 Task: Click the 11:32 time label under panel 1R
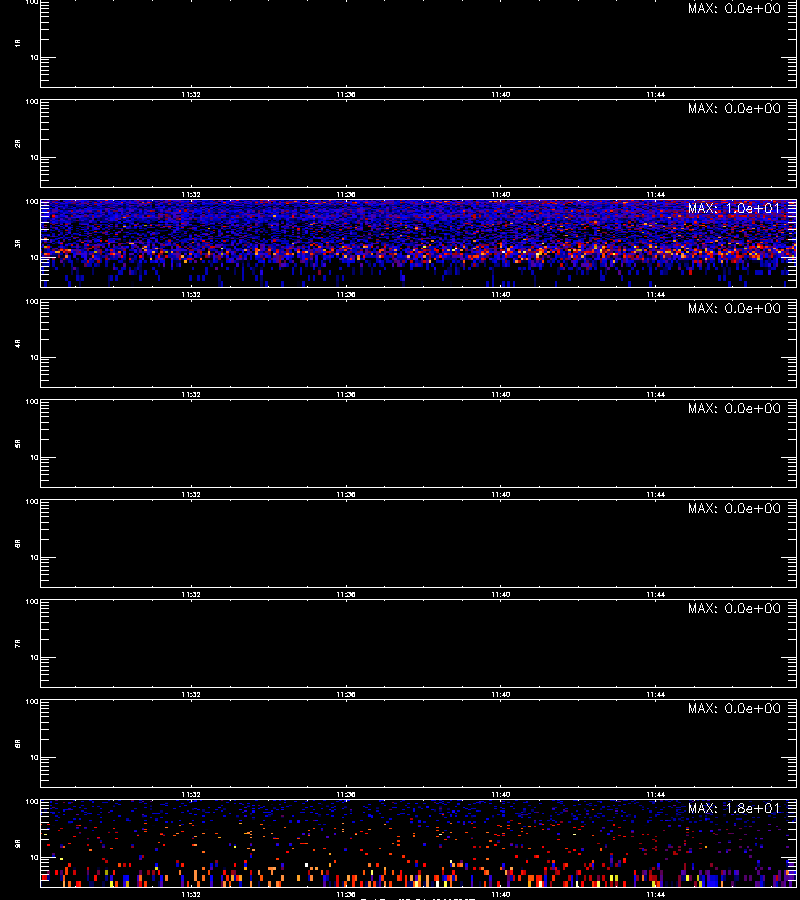tap(191, 95)
